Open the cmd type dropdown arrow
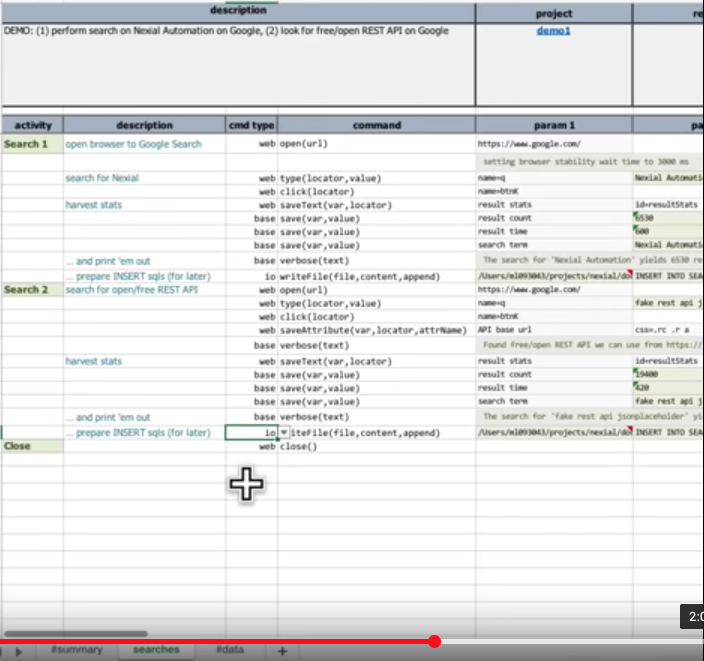The height and width of the screenshot is (661, 704). (x=284, y=432)
